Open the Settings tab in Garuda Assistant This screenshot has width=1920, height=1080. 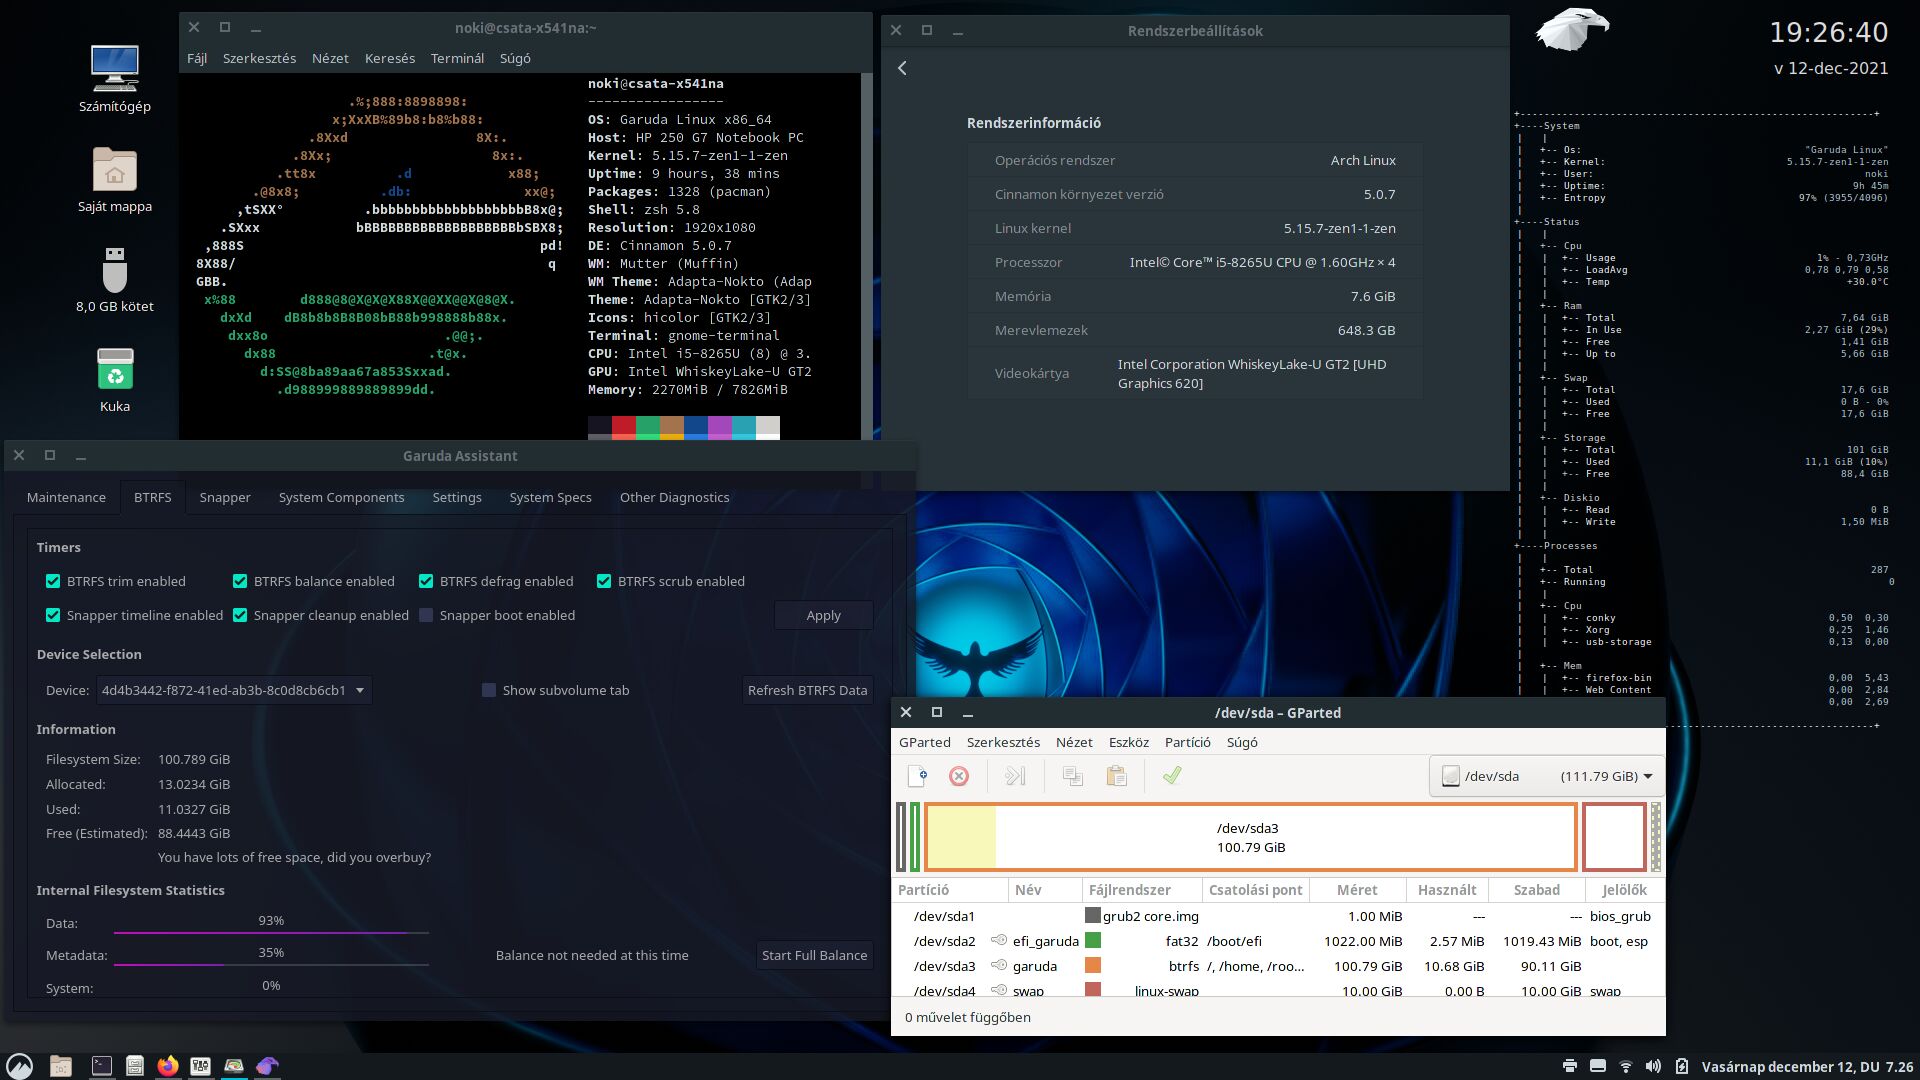[x=457, y=497]
